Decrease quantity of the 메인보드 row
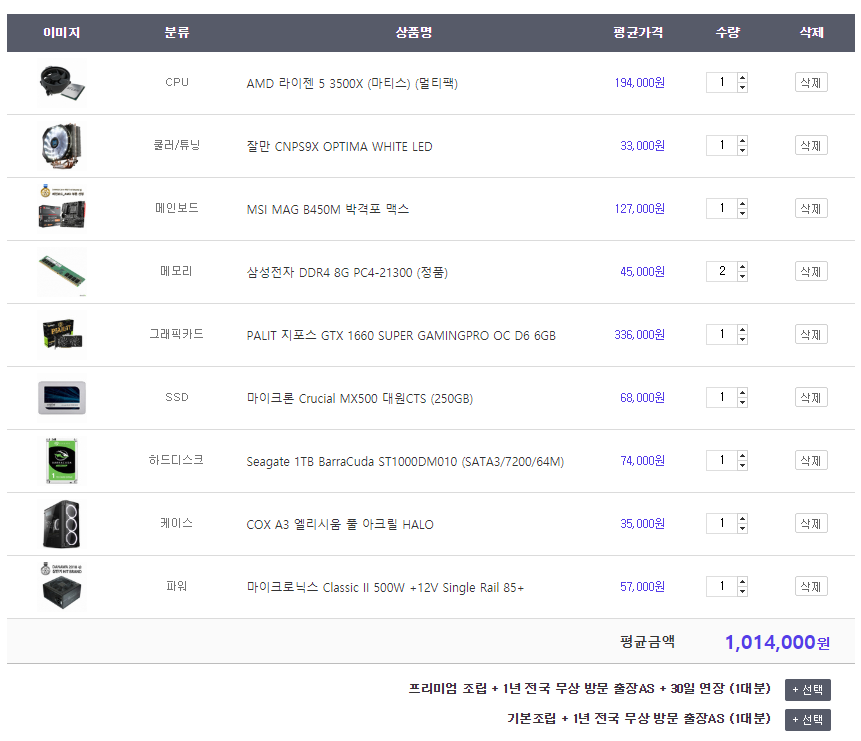The image size is (861, 741). pos(742,213)
